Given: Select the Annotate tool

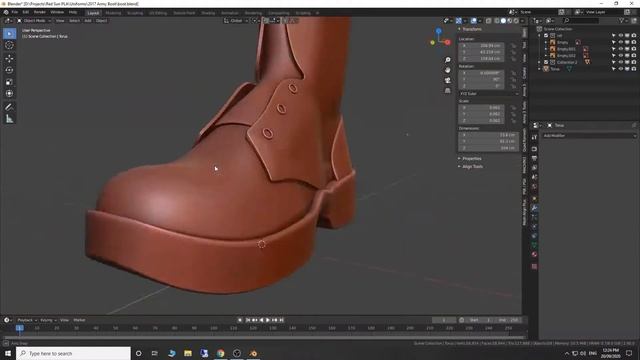Looking at the screenshot, I should [9, 107].
